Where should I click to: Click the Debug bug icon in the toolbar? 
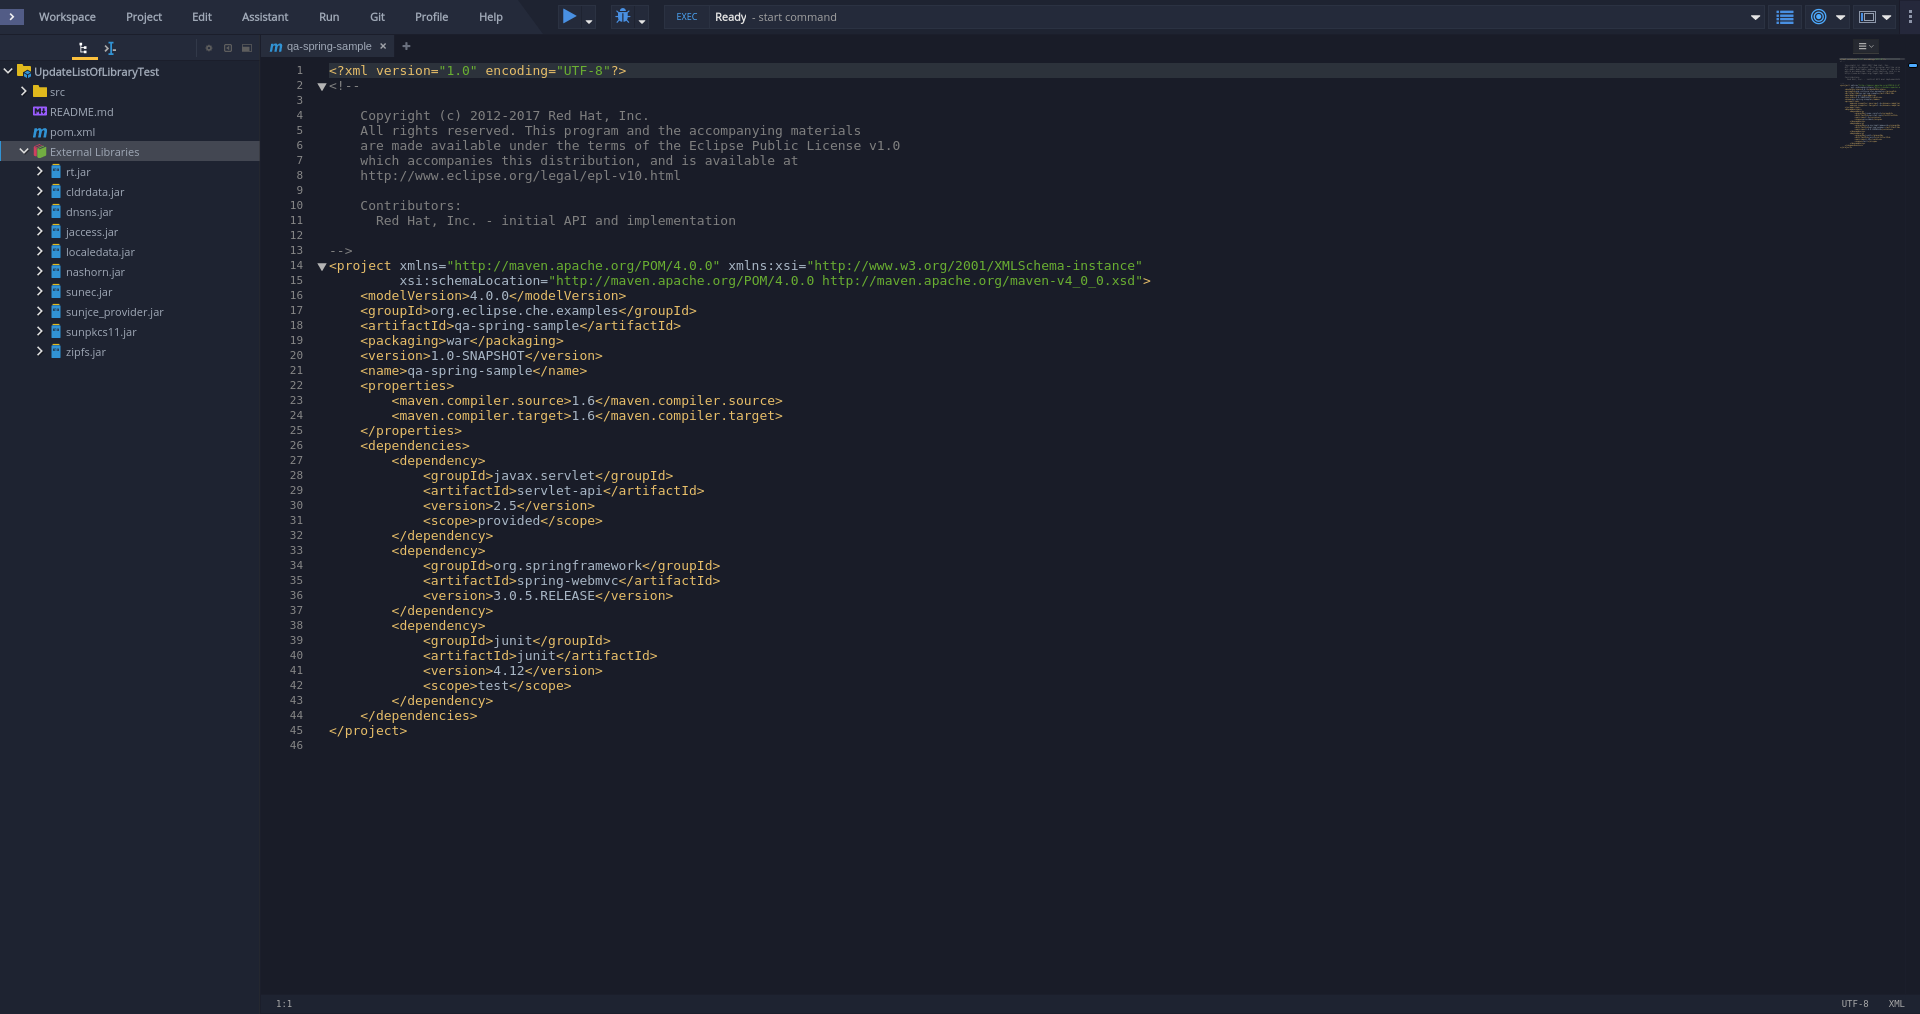[x=623, y=16]
